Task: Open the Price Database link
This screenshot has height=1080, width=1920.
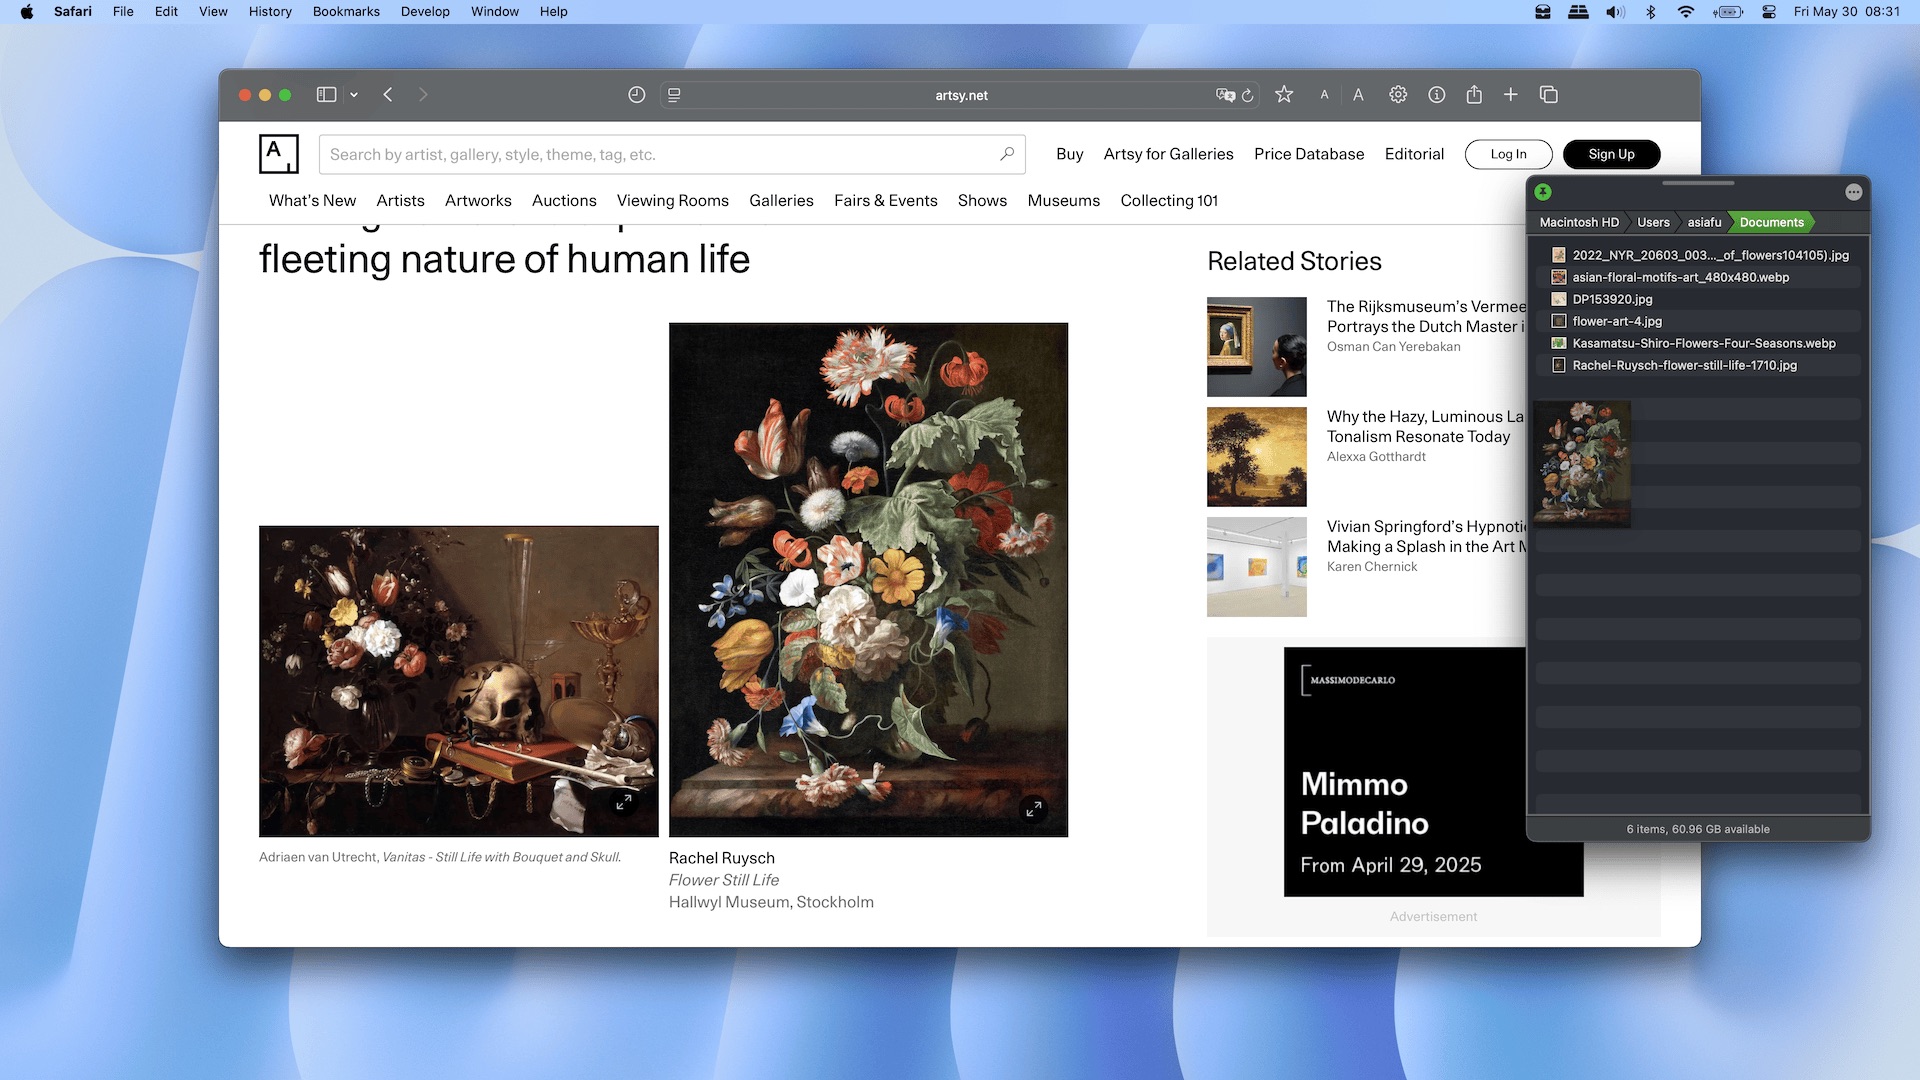Action: (x=1309, y=154)
